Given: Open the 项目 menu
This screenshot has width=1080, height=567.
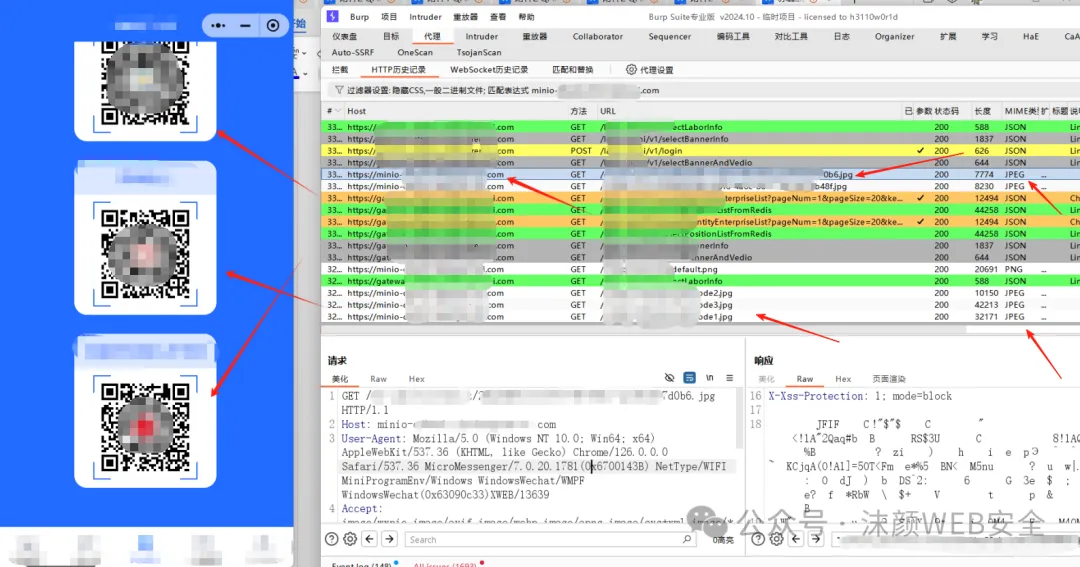Looking at the screenshot, I should tap(389, 17).
